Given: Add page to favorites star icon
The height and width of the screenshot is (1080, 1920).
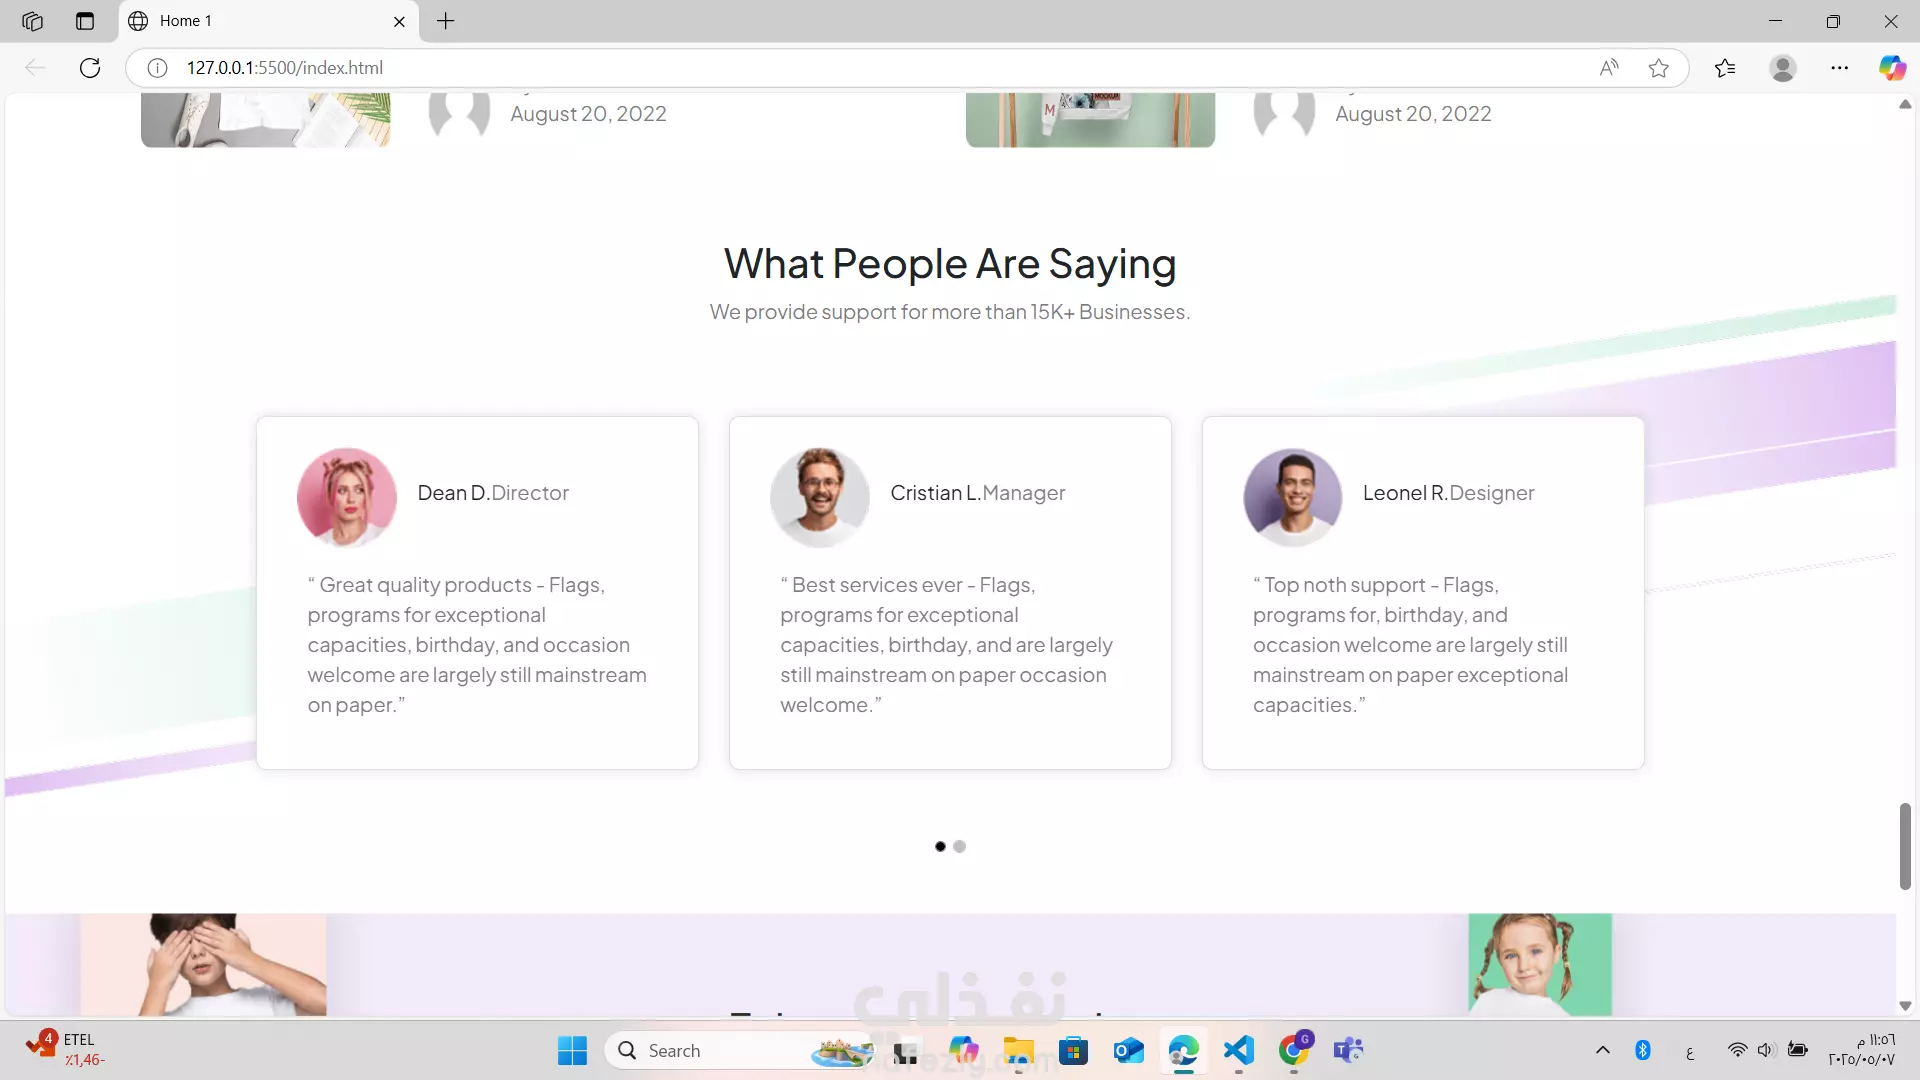Looking at the screenshot, I should [x=1659, y=68].
